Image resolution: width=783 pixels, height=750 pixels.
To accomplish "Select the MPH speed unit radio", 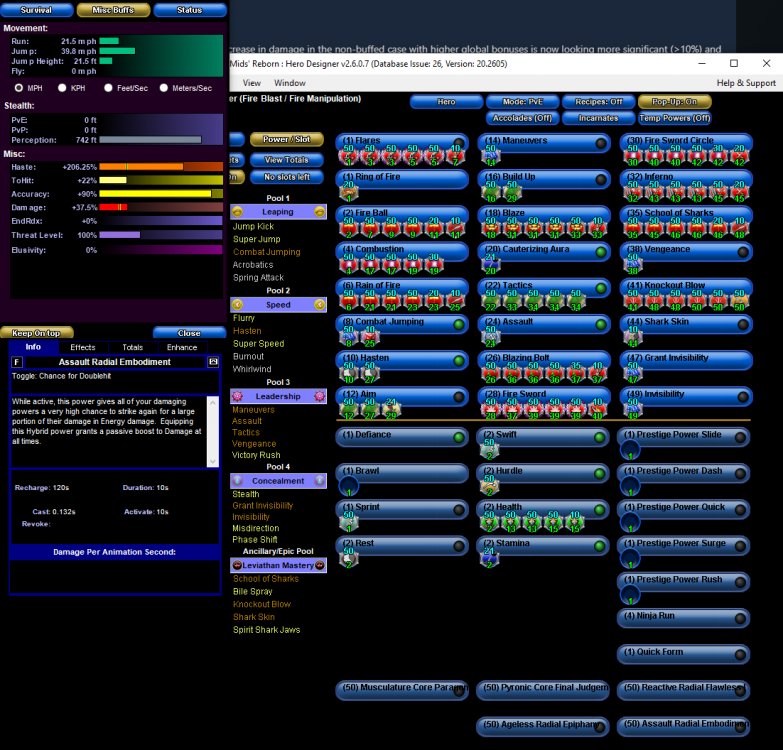I will tap(19, 88).
